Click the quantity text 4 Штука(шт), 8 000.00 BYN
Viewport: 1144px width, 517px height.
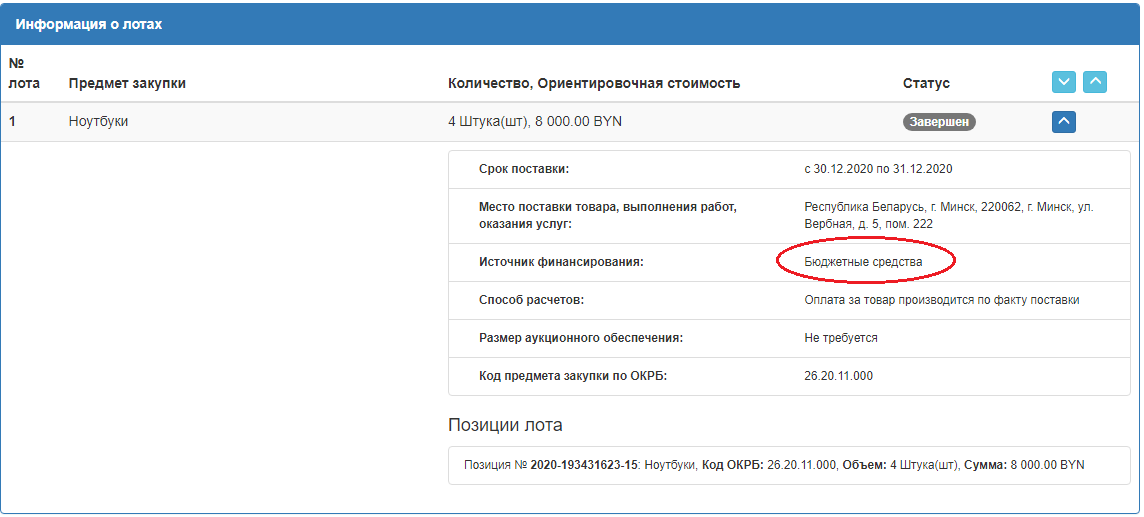(x=535, y=122)
